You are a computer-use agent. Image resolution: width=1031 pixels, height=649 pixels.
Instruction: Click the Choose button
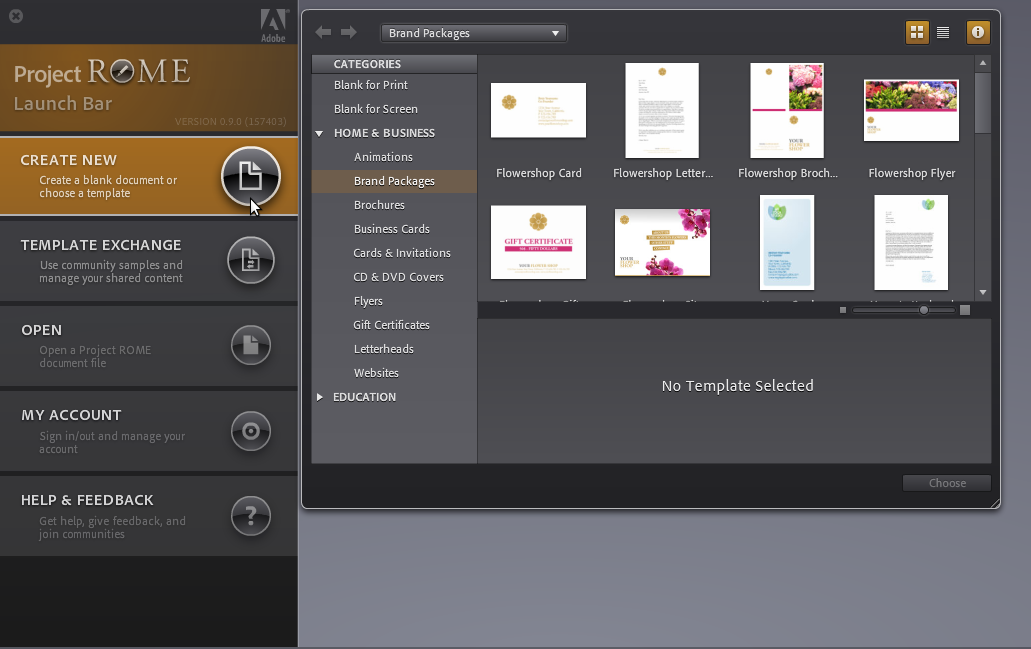[947, 483]
